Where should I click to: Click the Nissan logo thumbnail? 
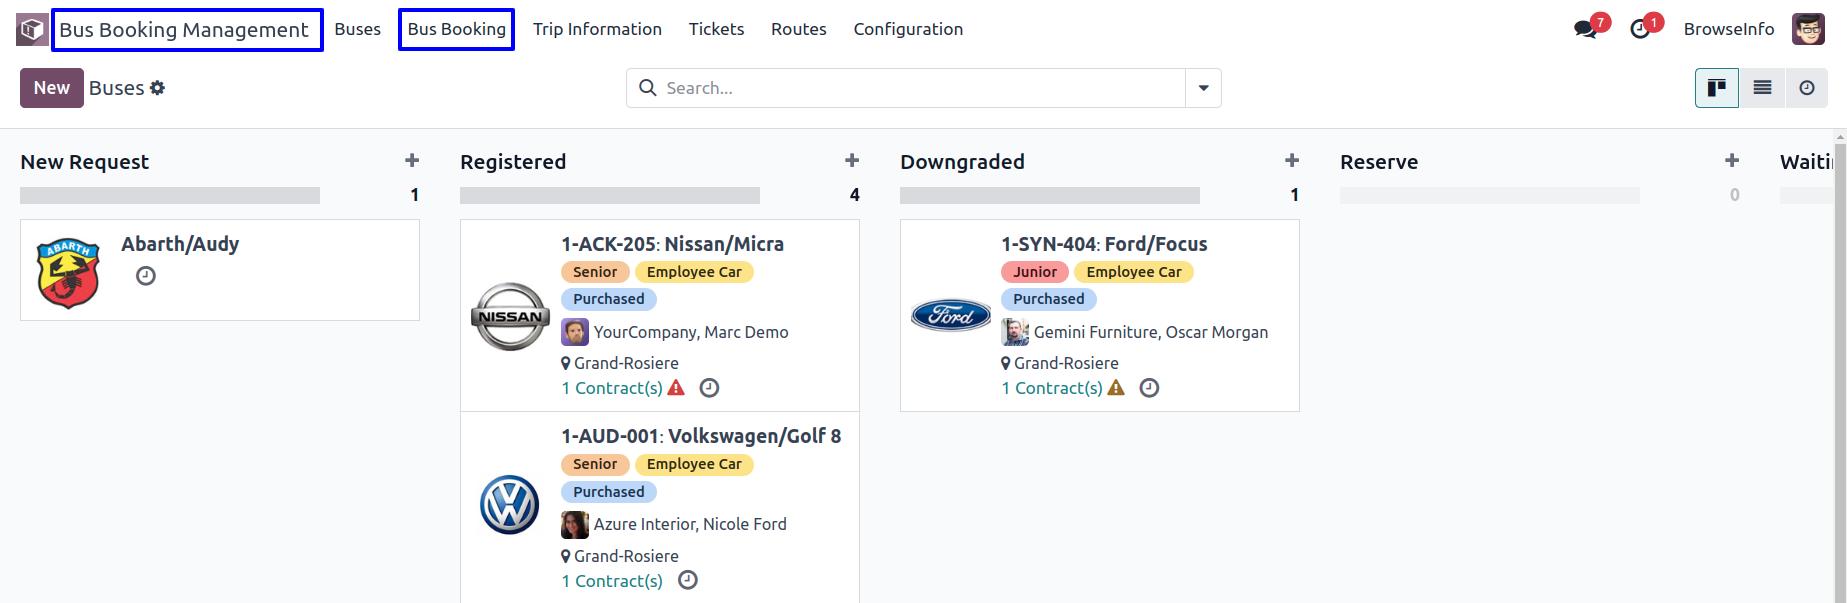tap(510, 316)
